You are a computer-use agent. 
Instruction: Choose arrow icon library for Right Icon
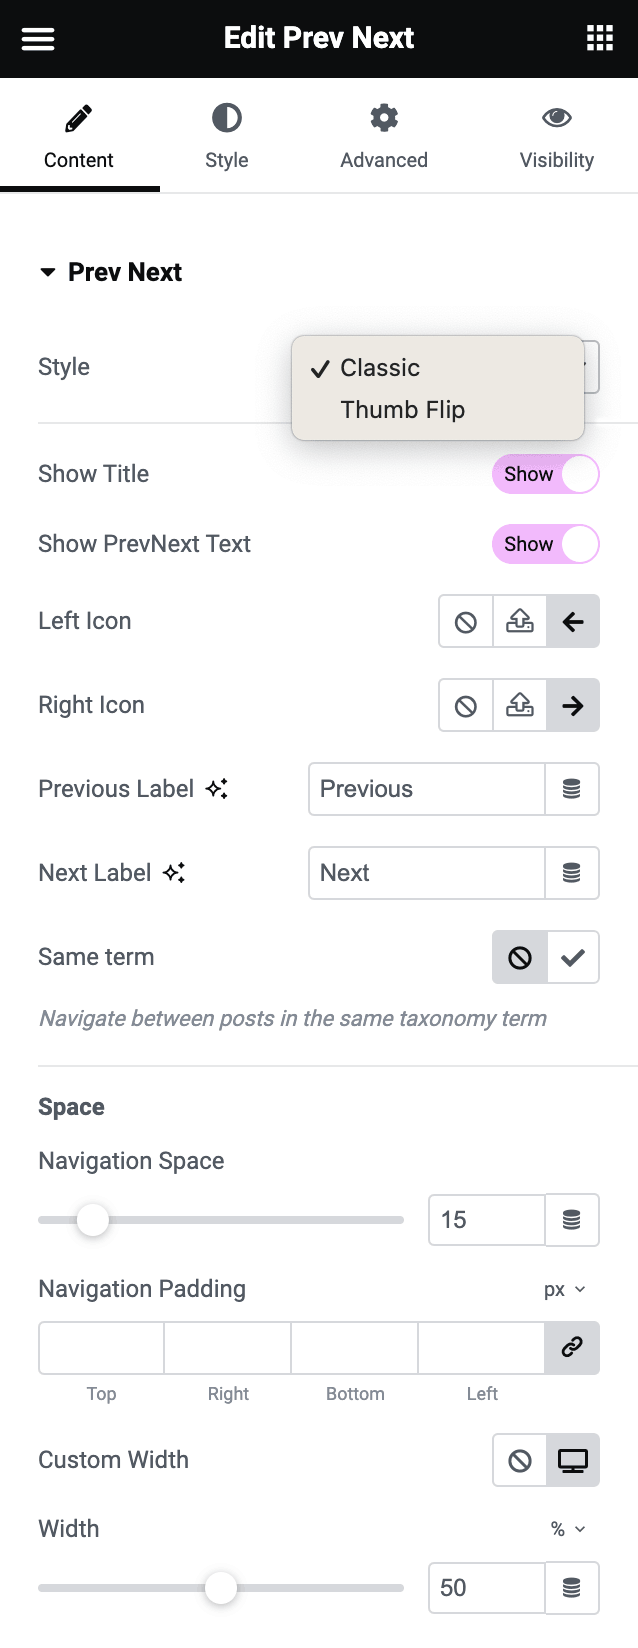click(573, 706)
